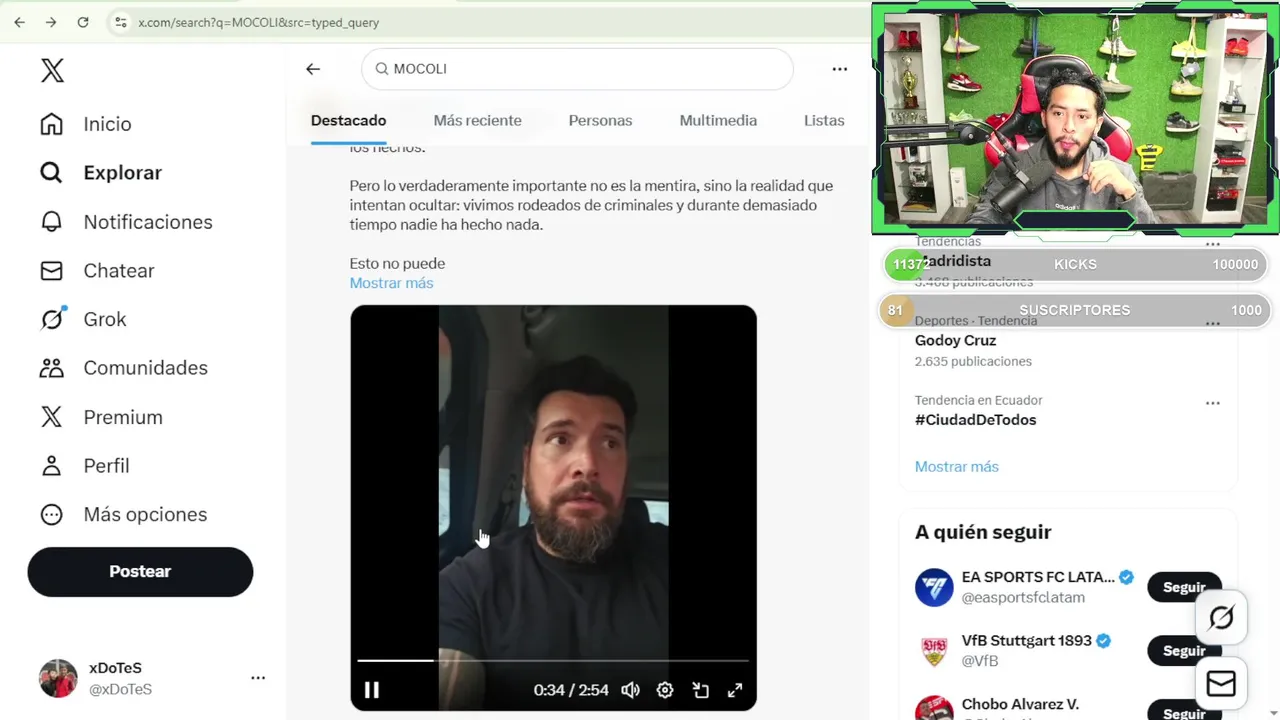
Task: Open video picture-in-picture icon
Action: coord(701,690)
